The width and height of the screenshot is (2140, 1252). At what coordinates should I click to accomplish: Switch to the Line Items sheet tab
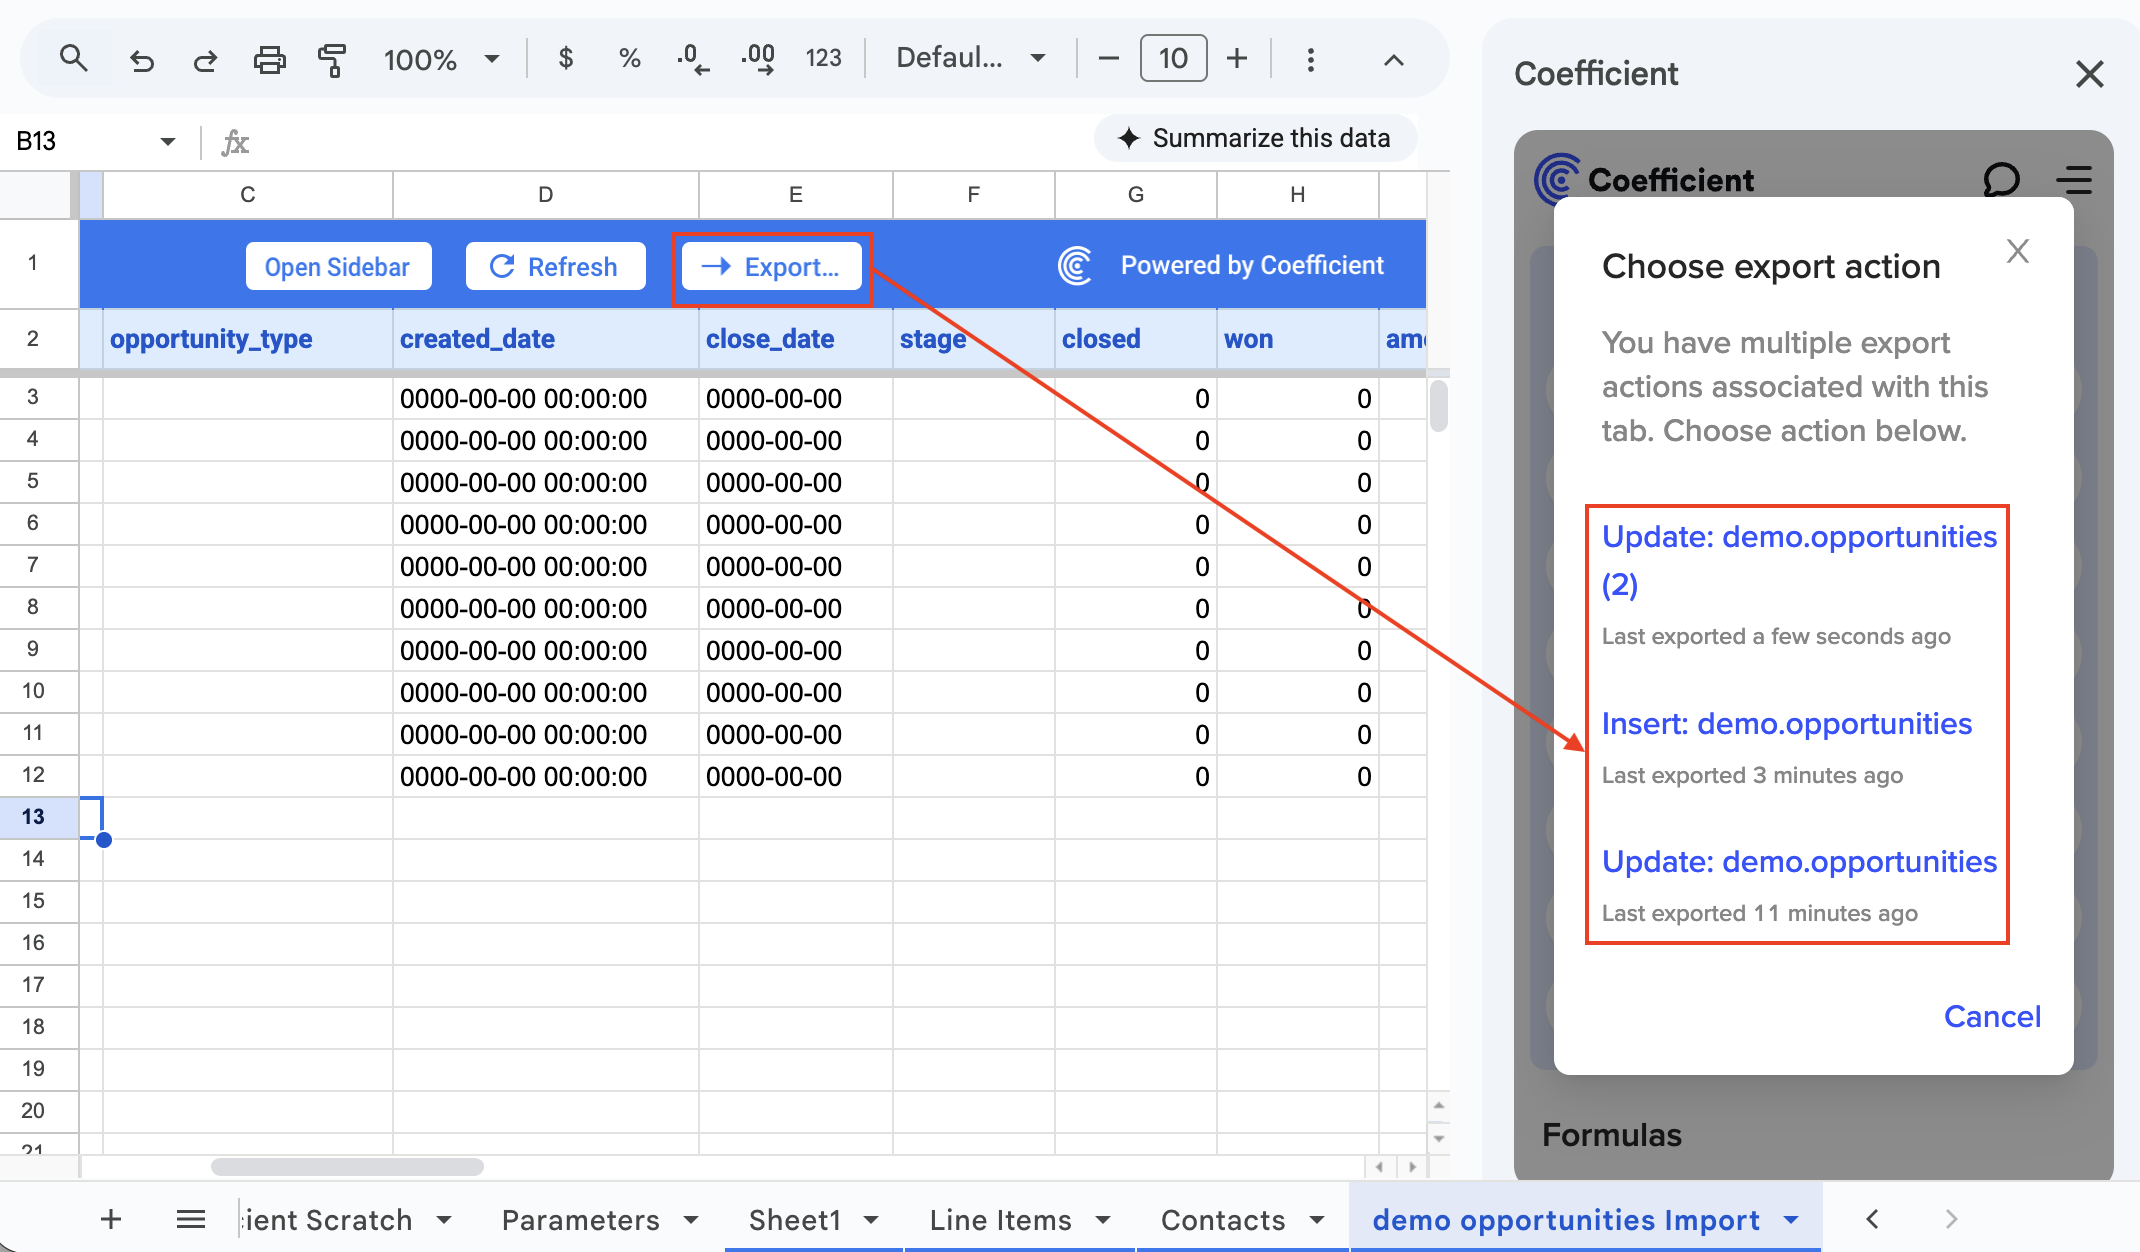coord(1000,1220)
